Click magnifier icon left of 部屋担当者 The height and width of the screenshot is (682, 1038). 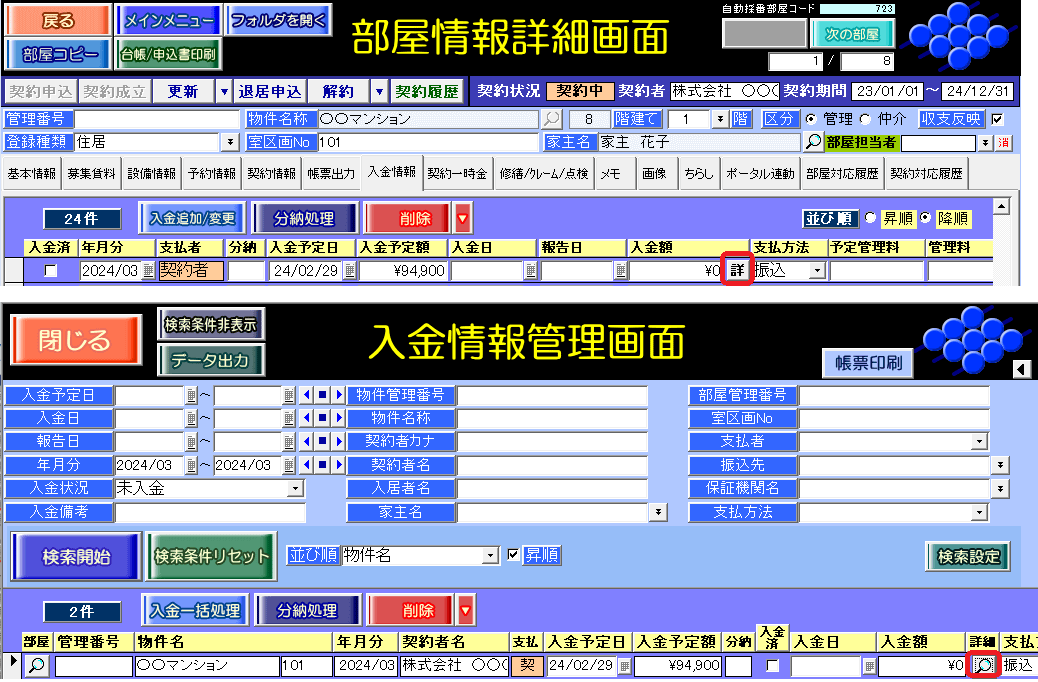[x=813, y=142]
